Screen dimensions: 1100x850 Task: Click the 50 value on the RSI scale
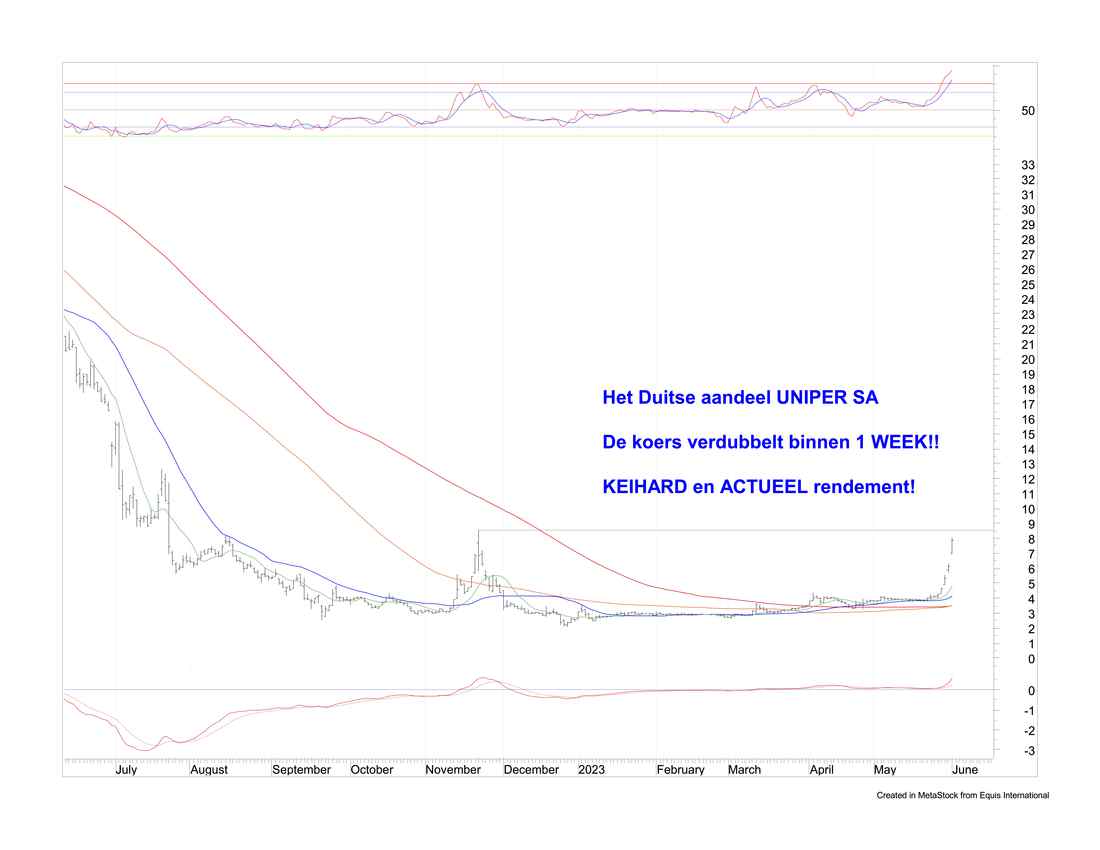pyautogui.click(x=1028, y=111)
